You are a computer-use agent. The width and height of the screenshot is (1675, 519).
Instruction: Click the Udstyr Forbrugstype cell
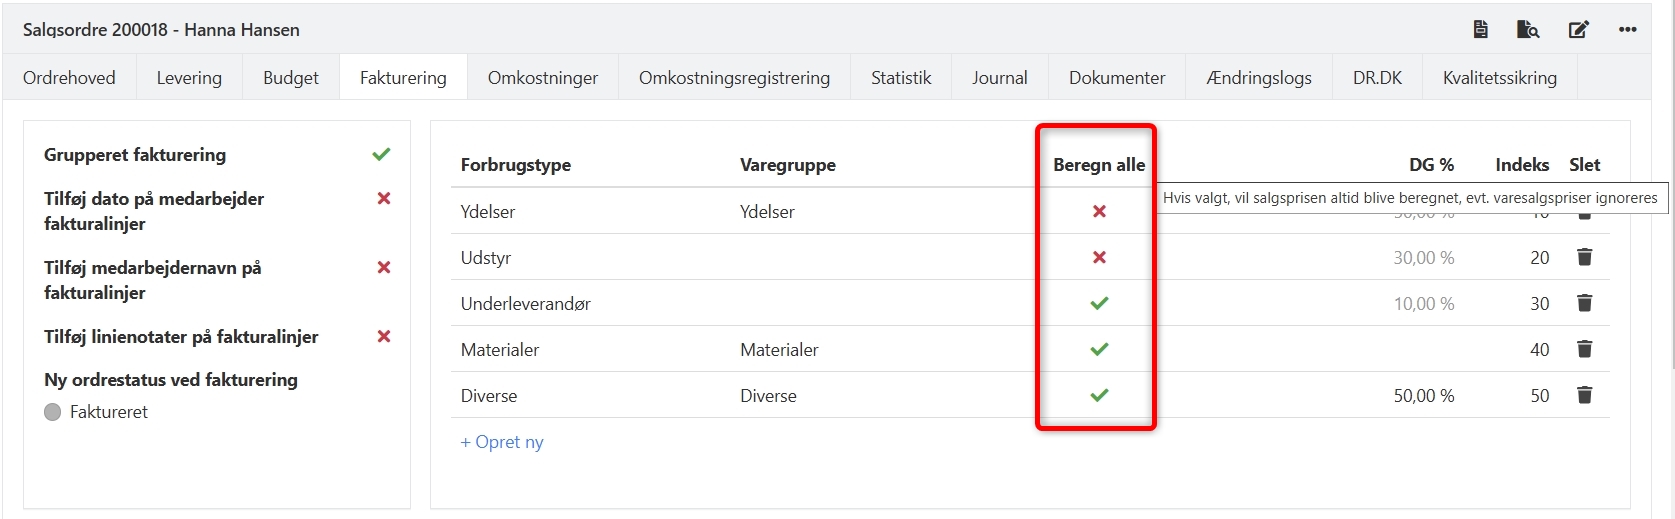(x=486, y=258)
